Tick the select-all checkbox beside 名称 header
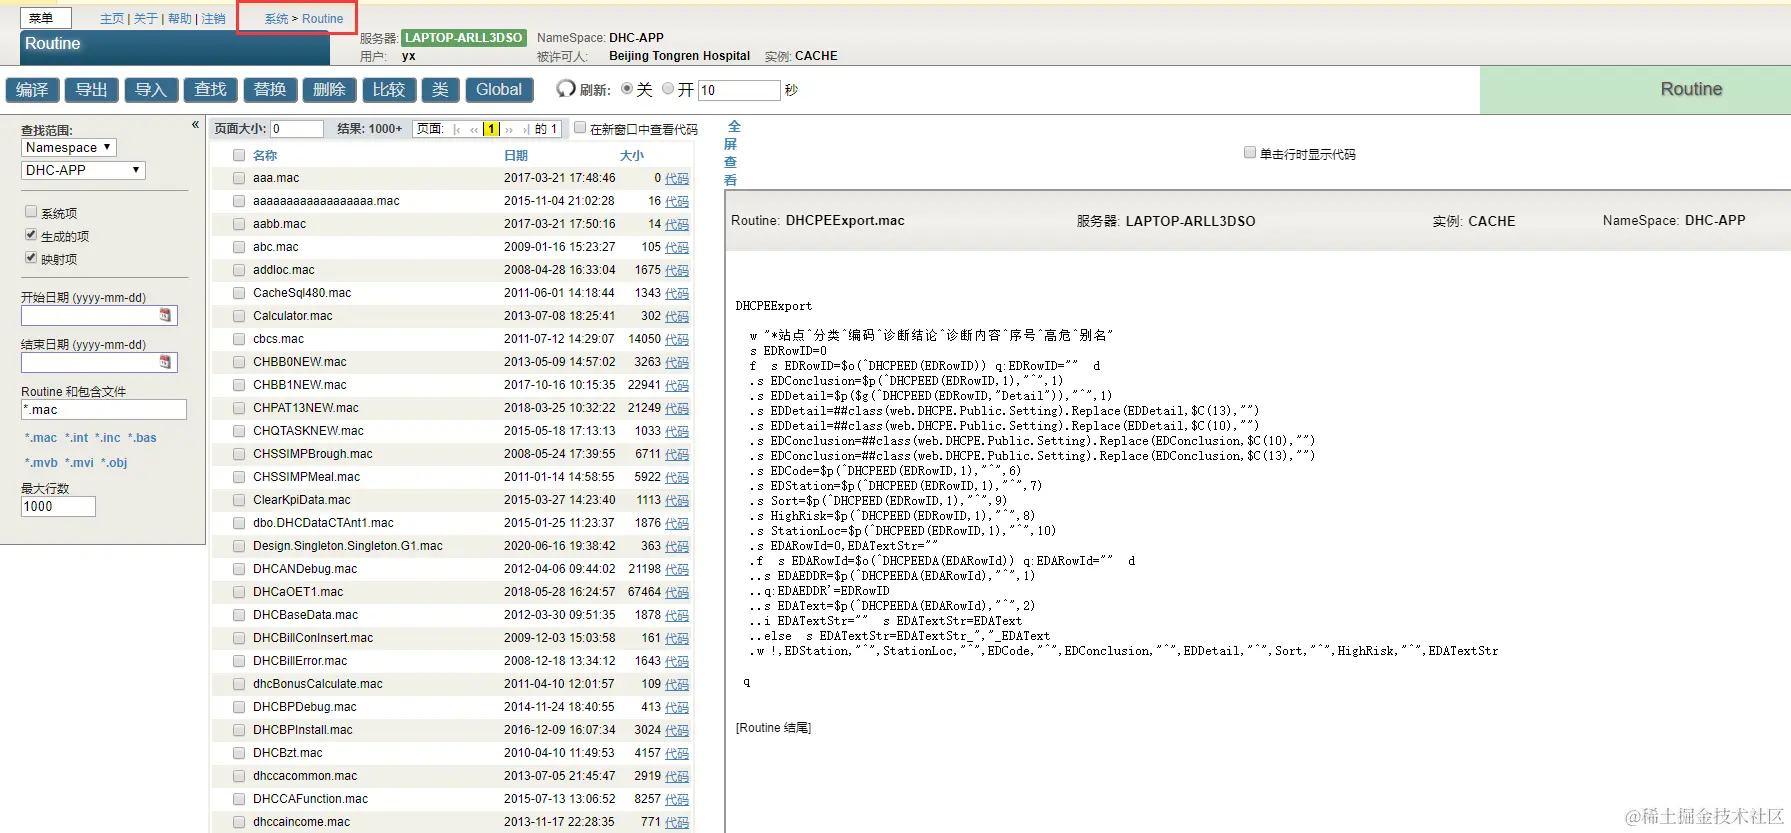This screenshot has width=1791, height=833. pyautogui.click(x=239, y=155)
